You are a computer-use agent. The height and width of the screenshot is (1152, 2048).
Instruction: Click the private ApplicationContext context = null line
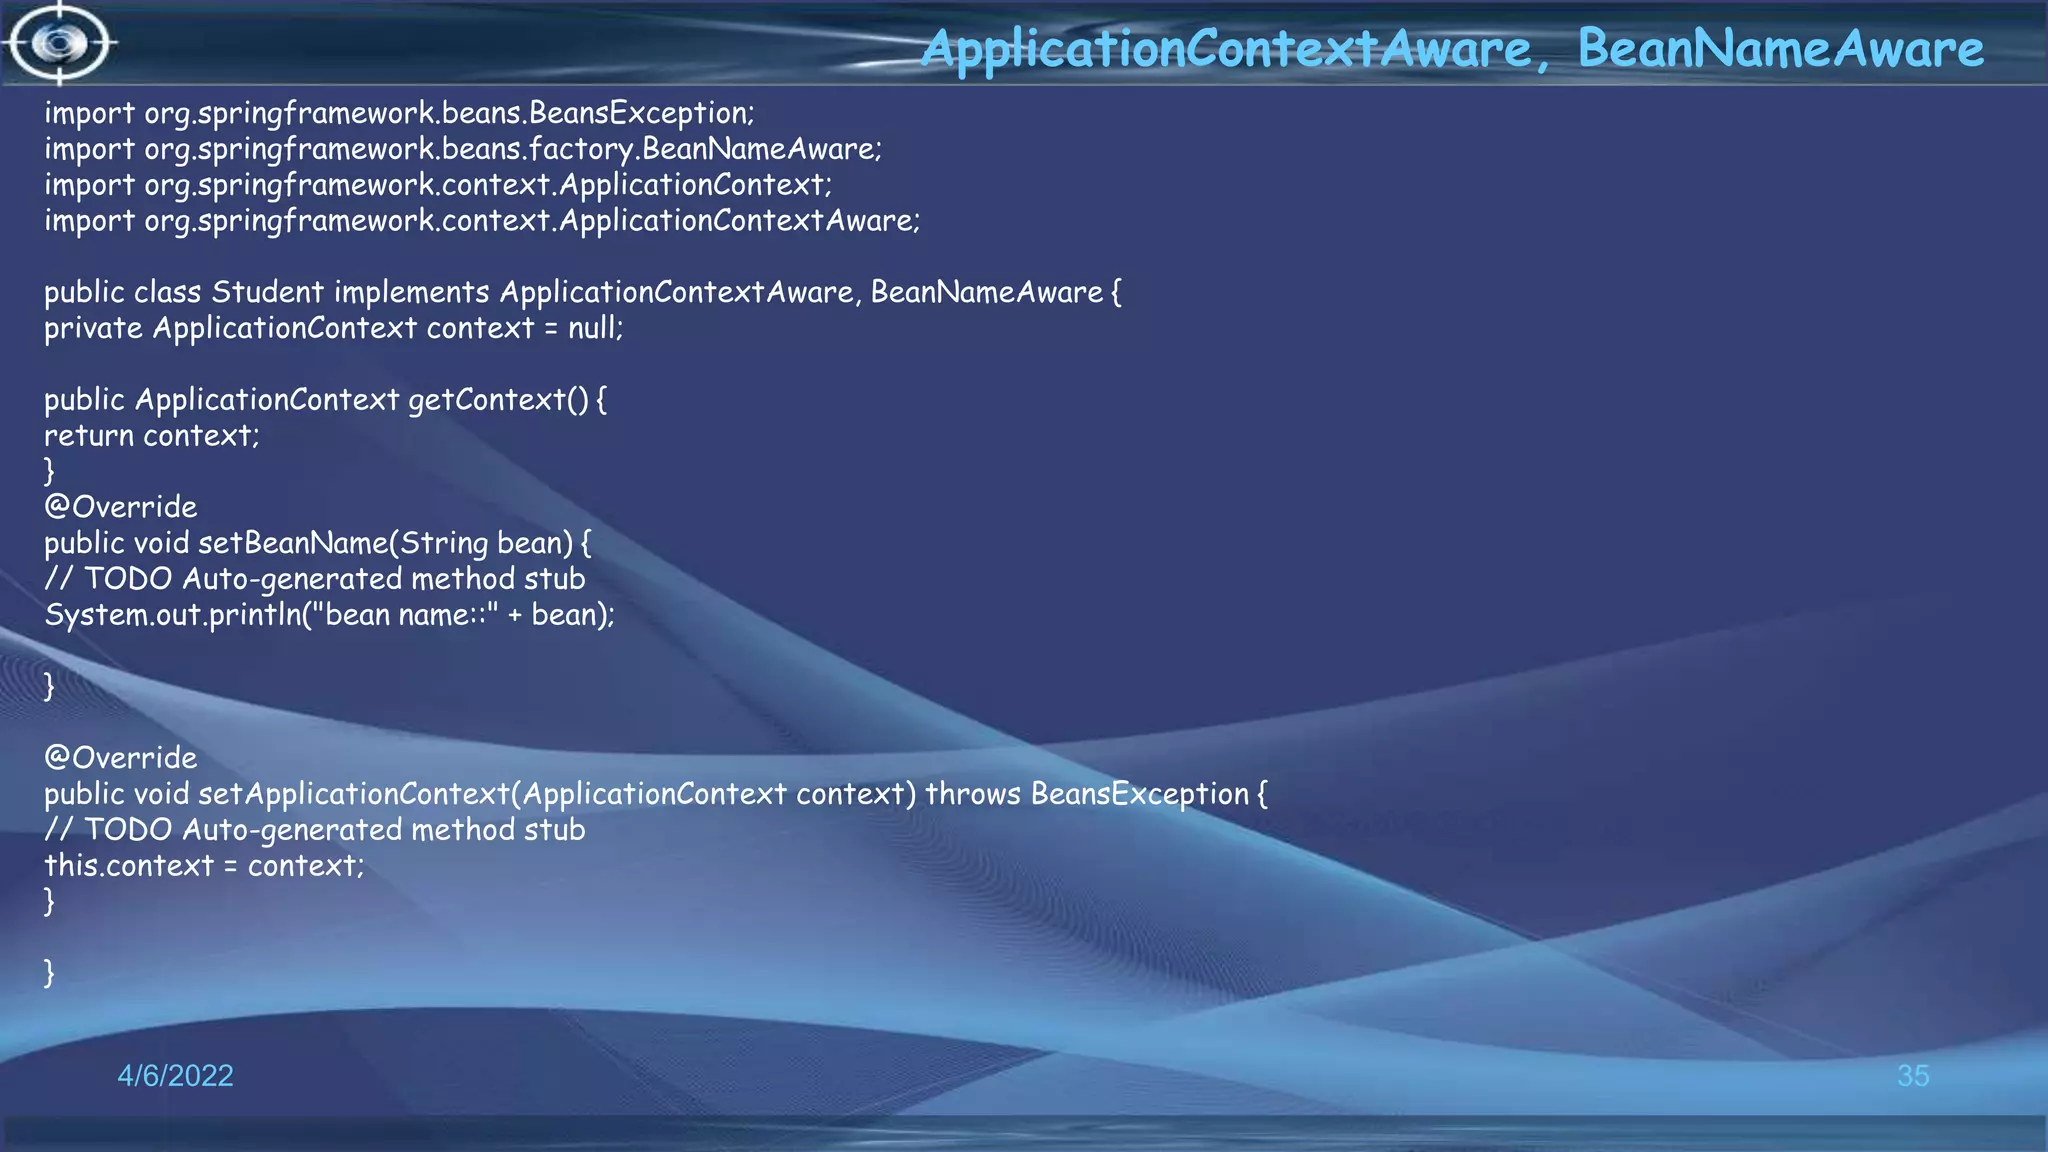334,328
